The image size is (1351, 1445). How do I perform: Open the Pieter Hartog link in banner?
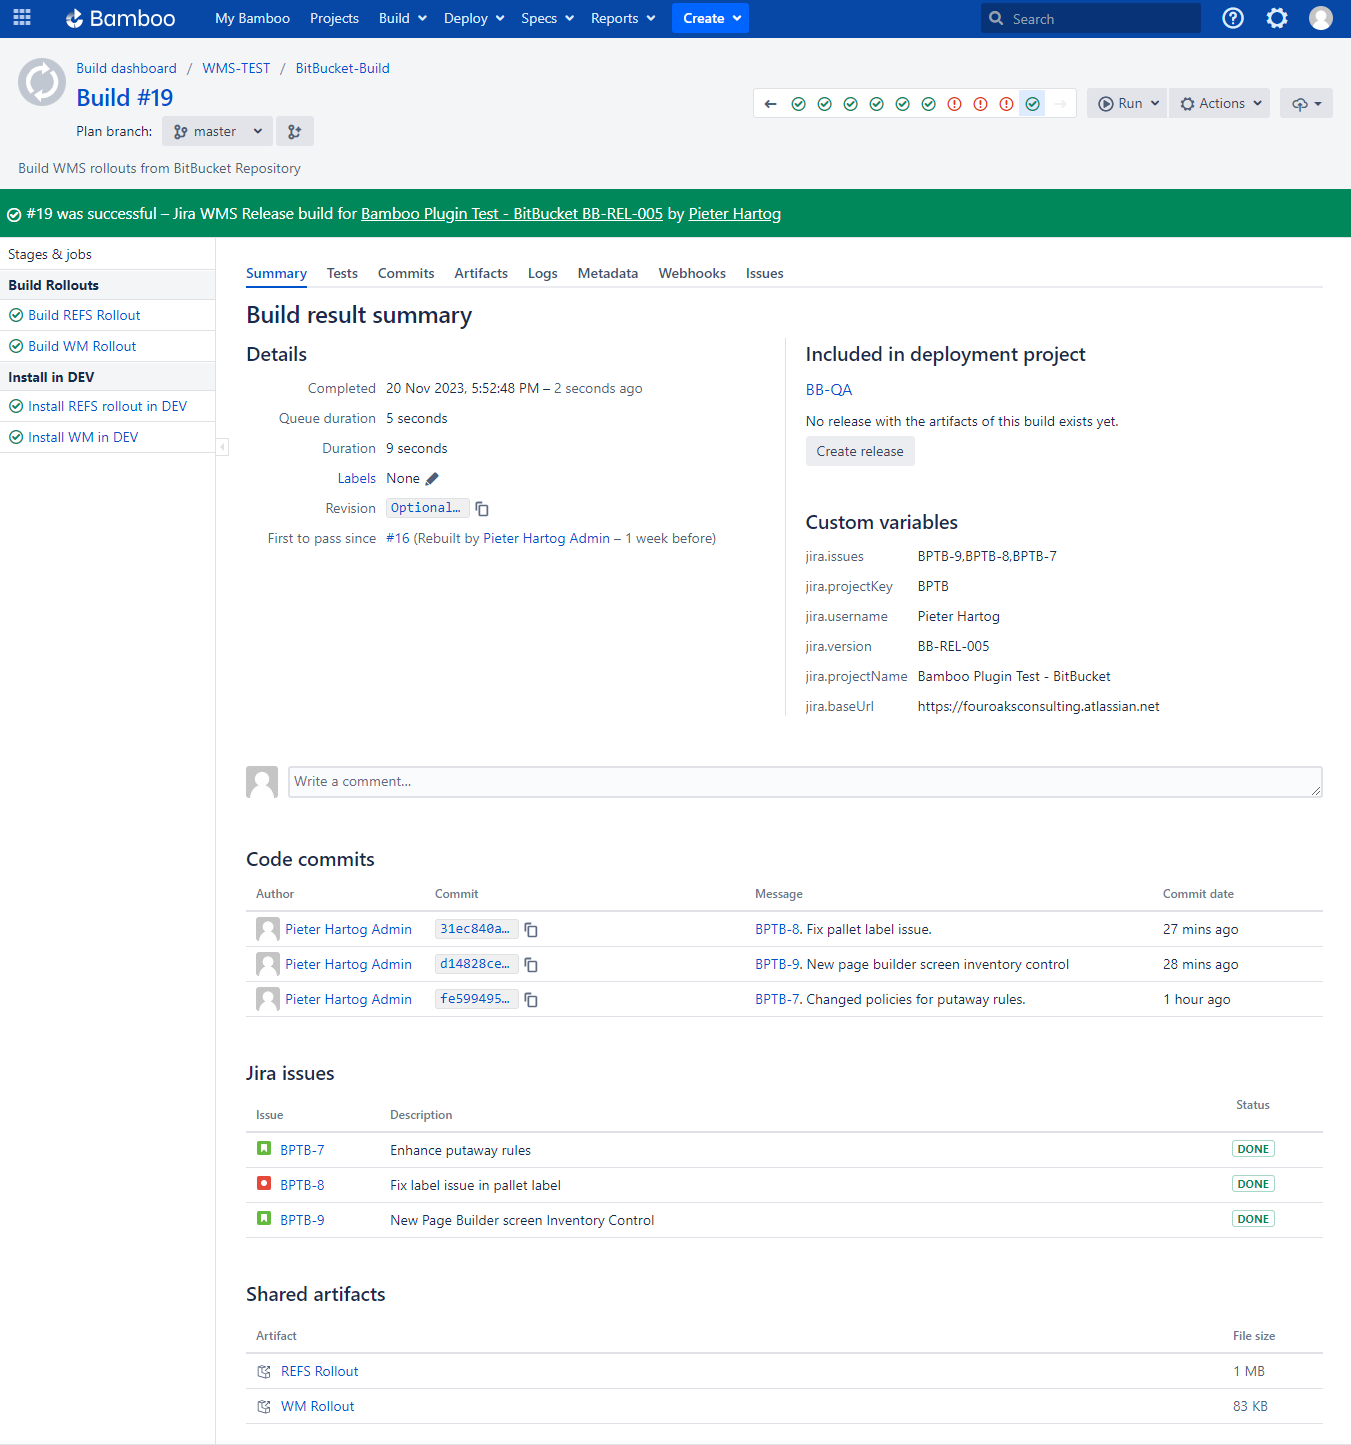[735, 214]
